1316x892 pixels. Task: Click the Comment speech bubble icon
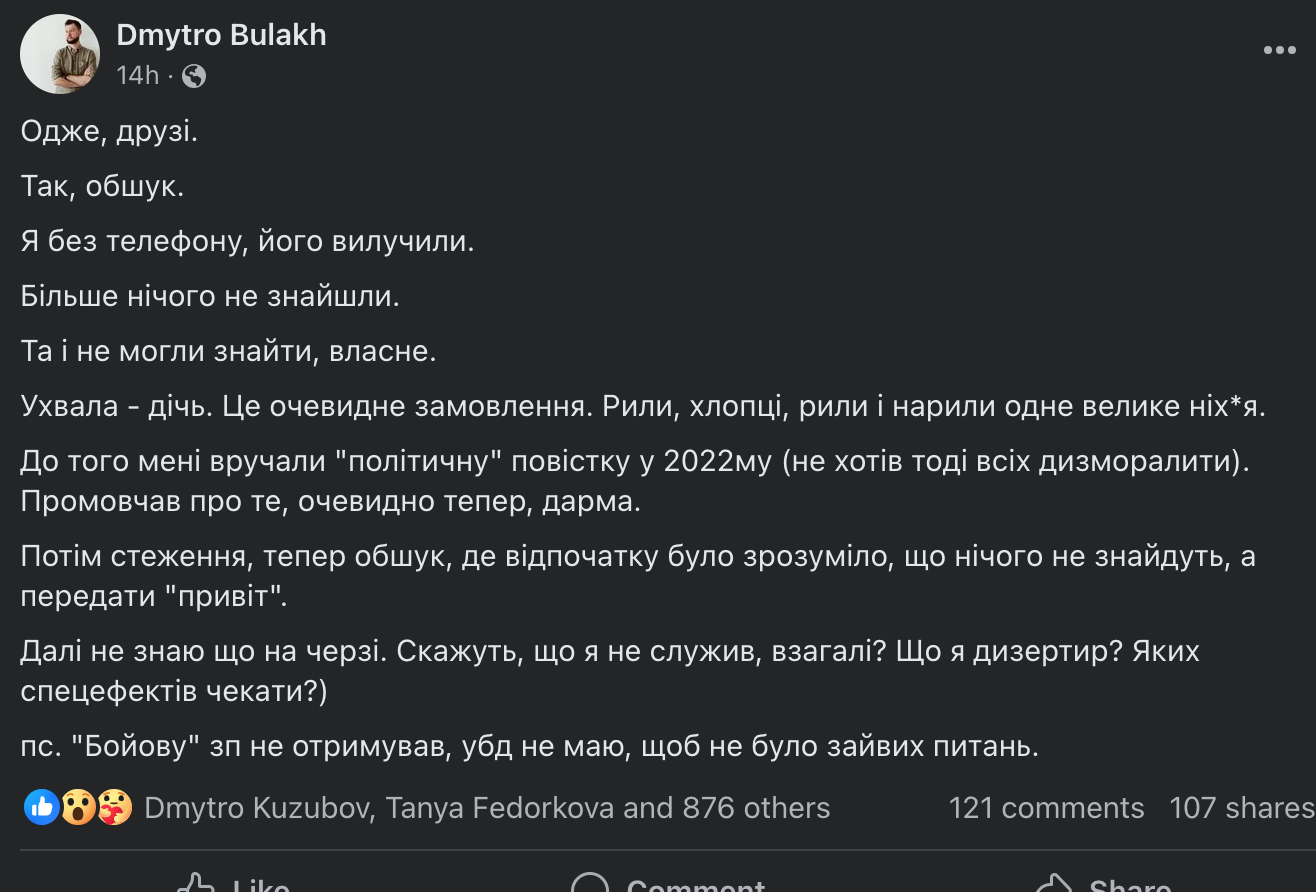coord(590,884)
